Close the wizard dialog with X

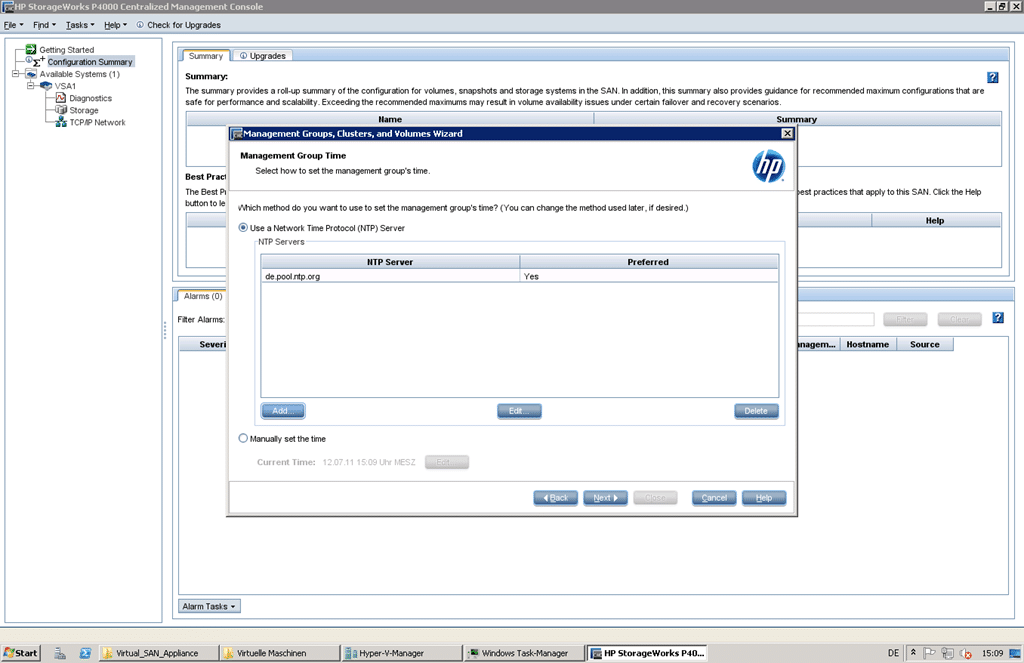[788, 133]
